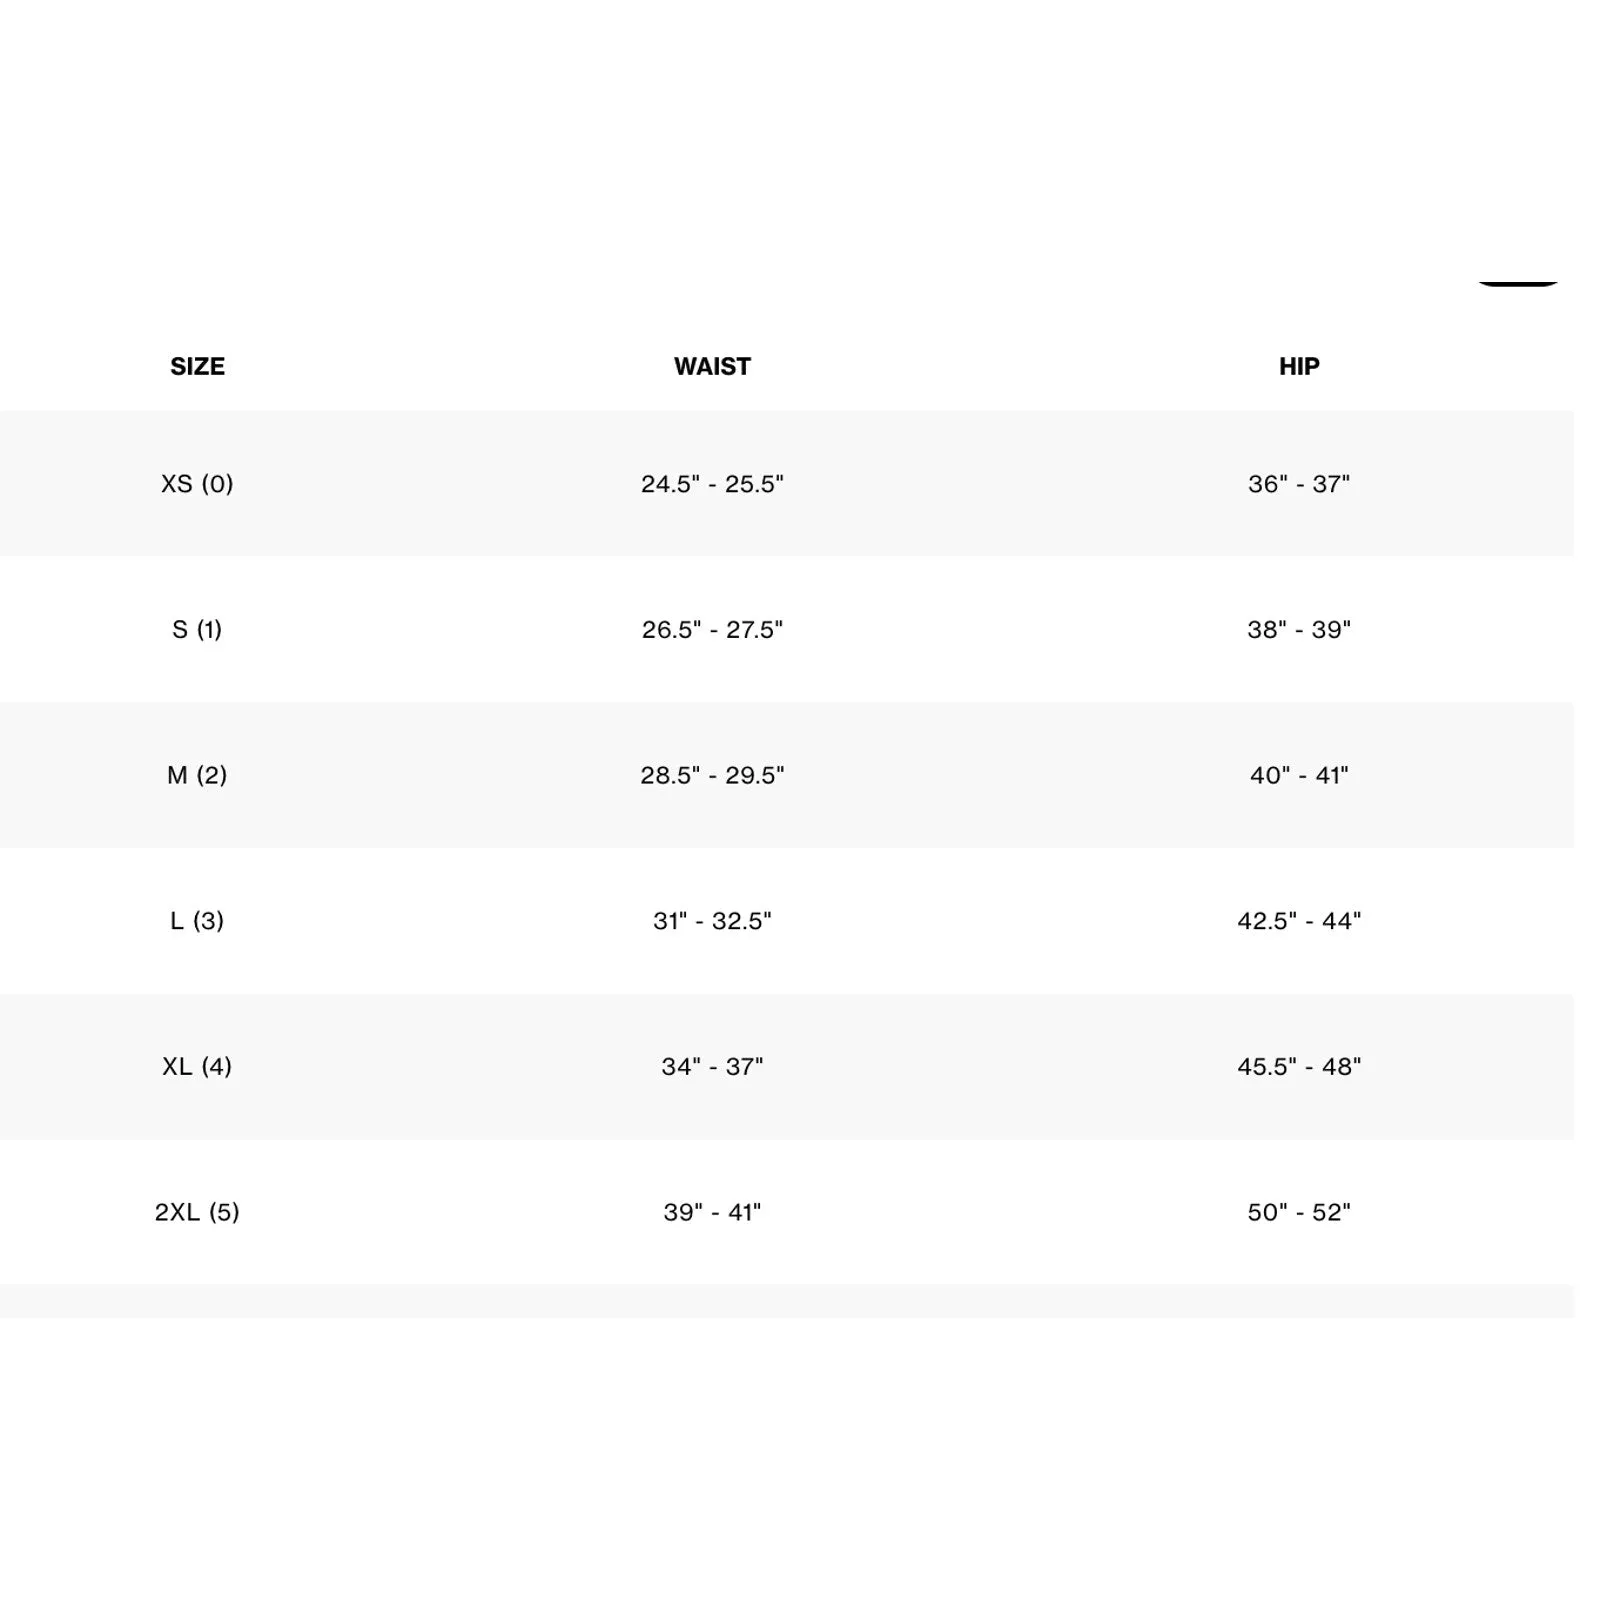Click the SIZE column header

197,366
